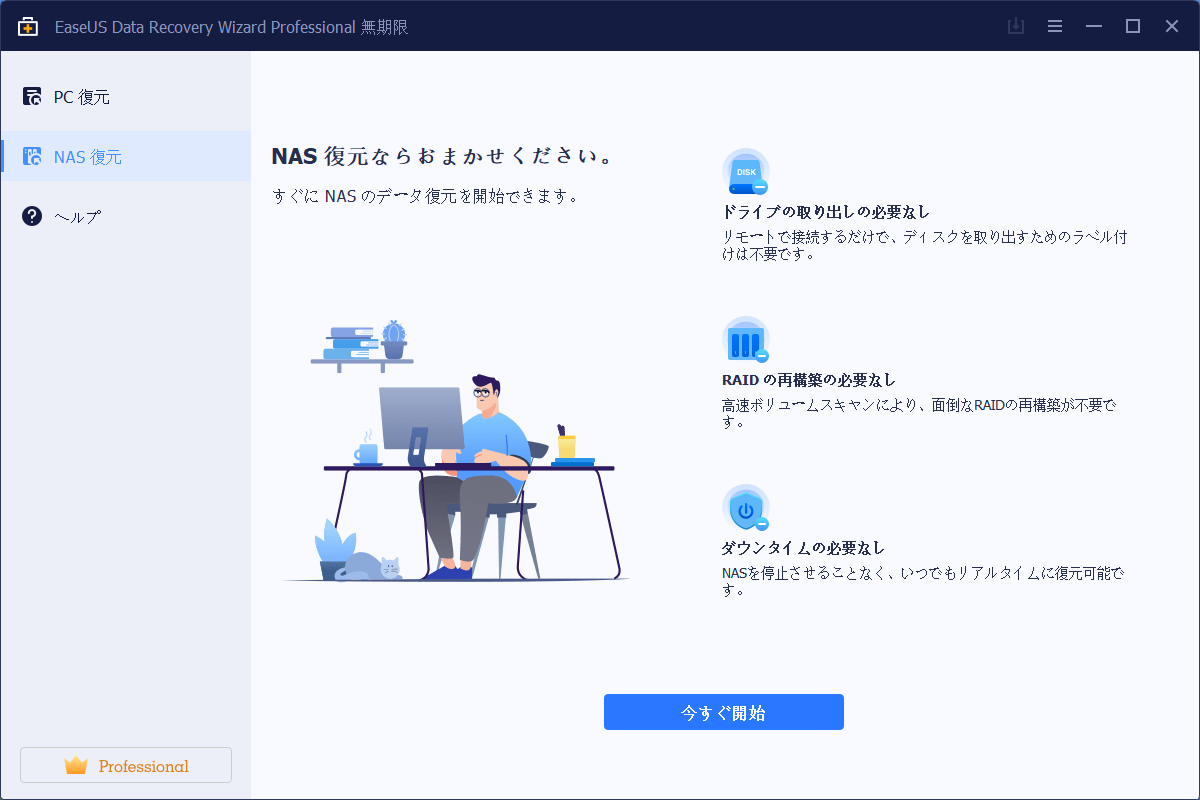
Task: Click the RAID の再構築の必要なし heading
Action: click(808, 380)
